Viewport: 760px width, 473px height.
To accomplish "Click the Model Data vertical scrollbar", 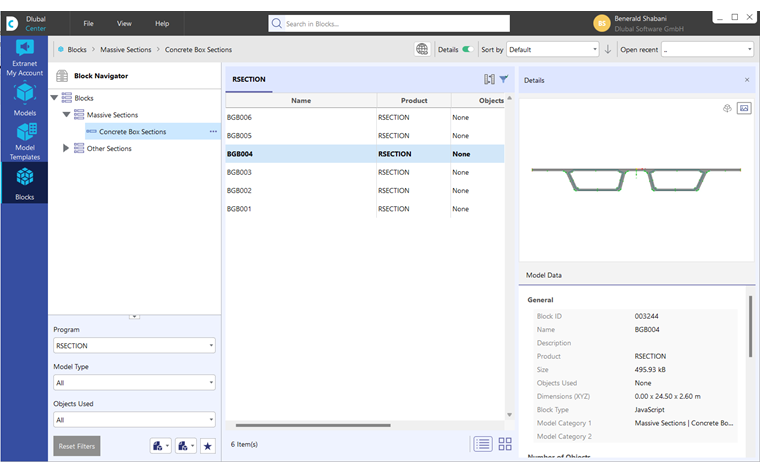I will pos(750,326).
